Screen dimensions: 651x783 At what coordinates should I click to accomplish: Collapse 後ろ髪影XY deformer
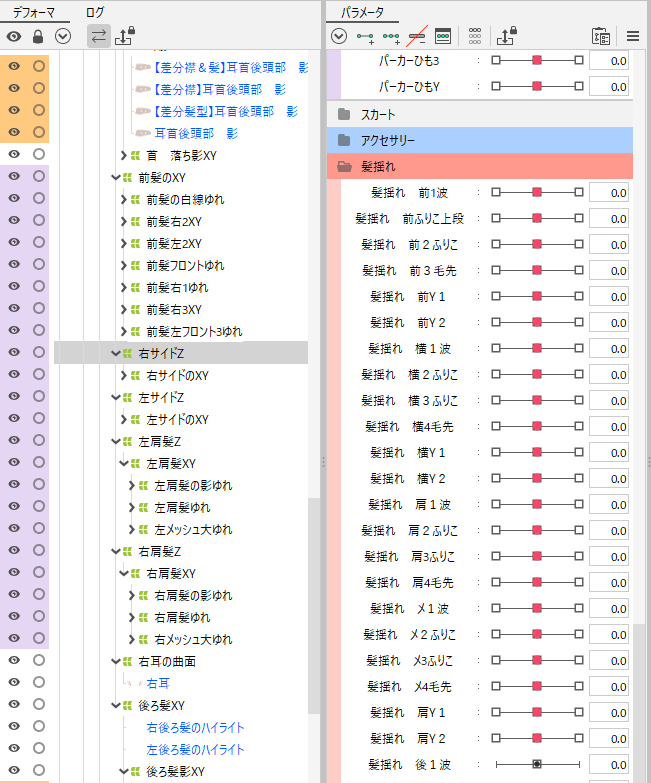coord(123,772)
